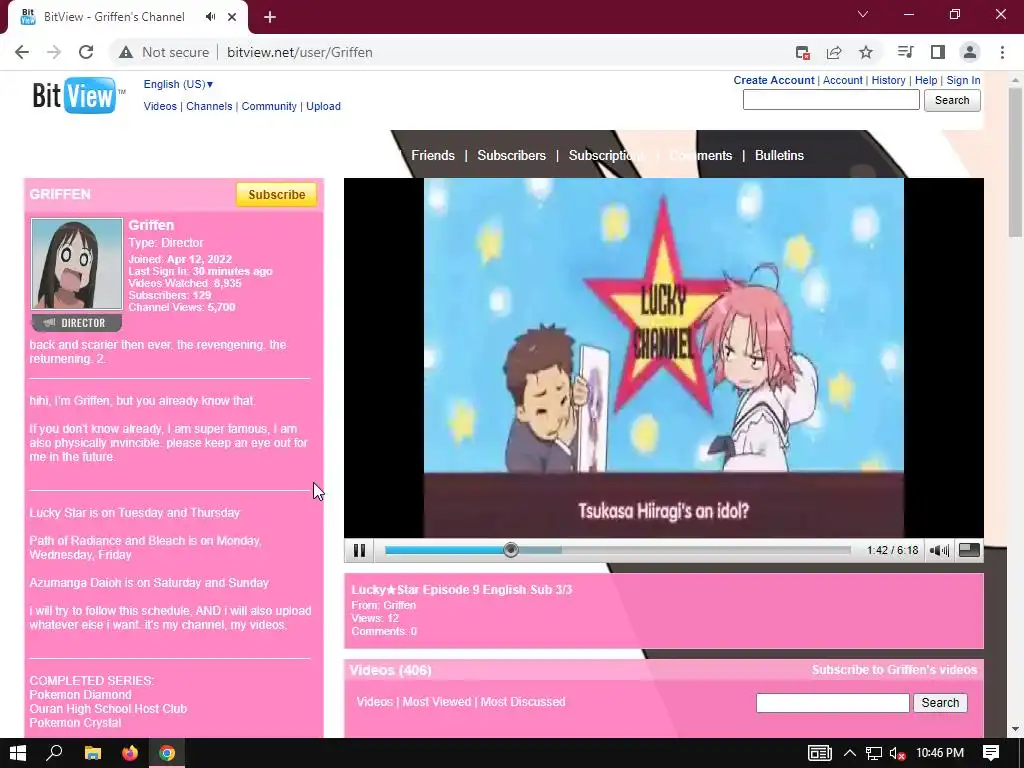This screenshot has height=768, width=1024.
Task: Open the English (US) language dropdown
Action: [x=178, y=84]
